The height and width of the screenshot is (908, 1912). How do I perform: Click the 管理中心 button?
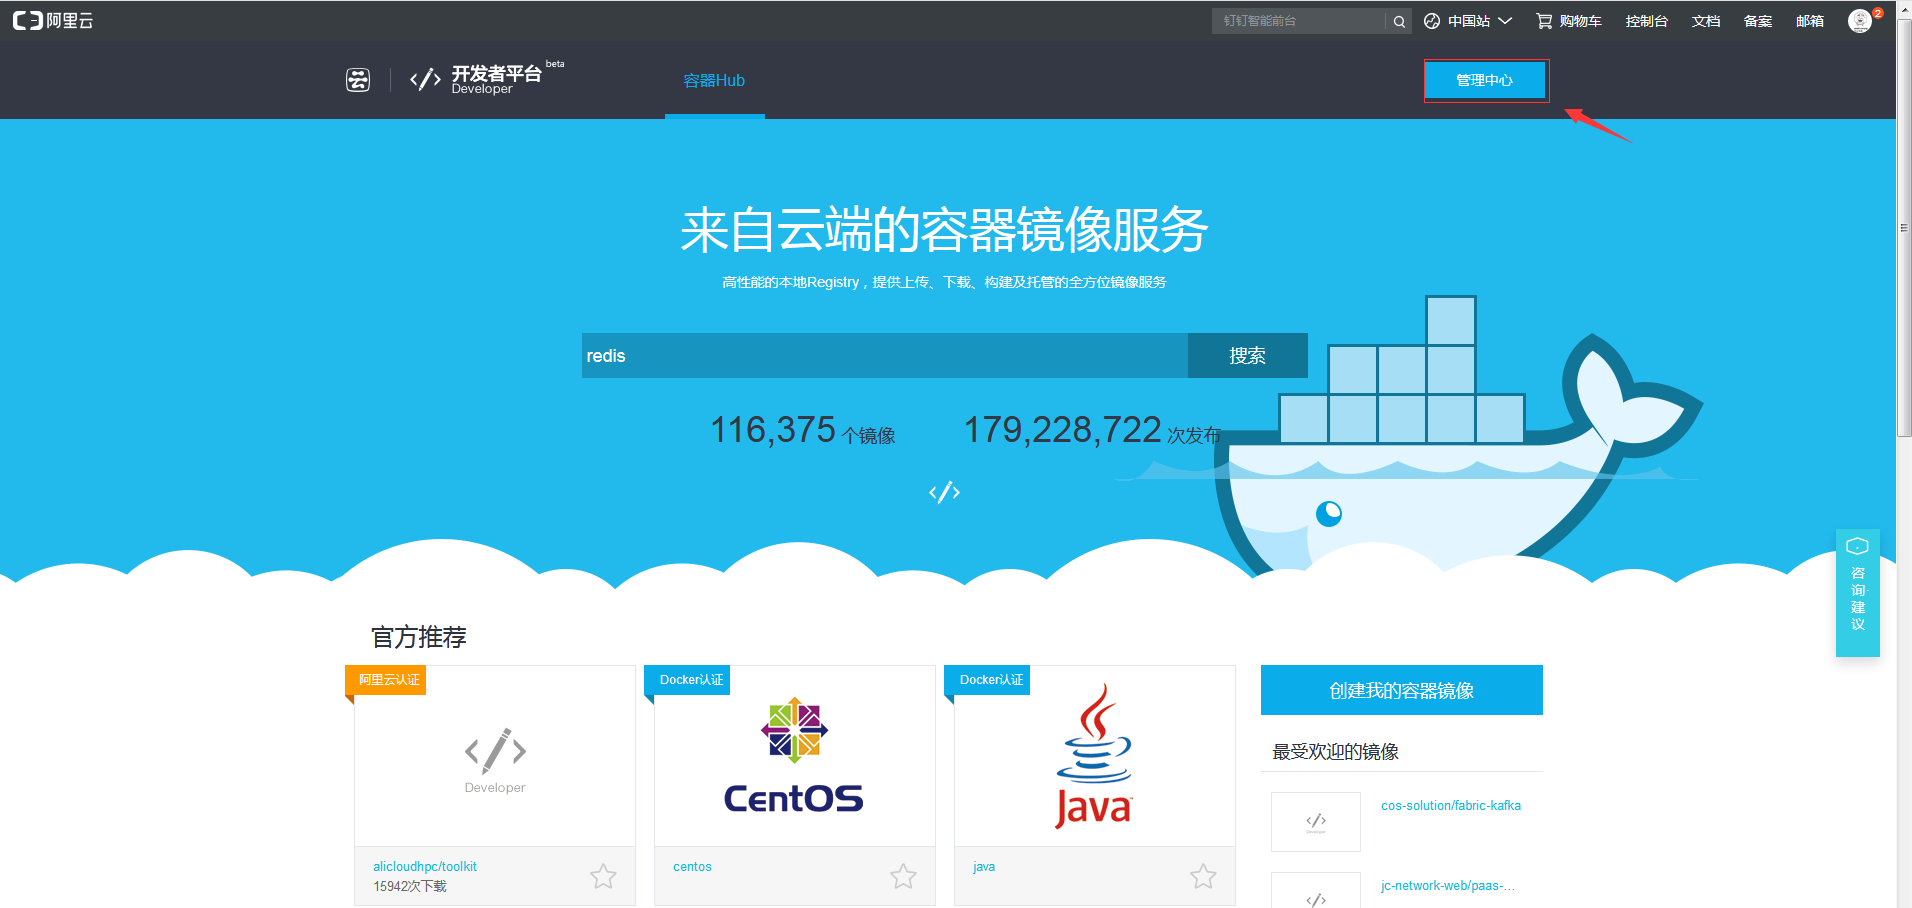coord(1485,80)
